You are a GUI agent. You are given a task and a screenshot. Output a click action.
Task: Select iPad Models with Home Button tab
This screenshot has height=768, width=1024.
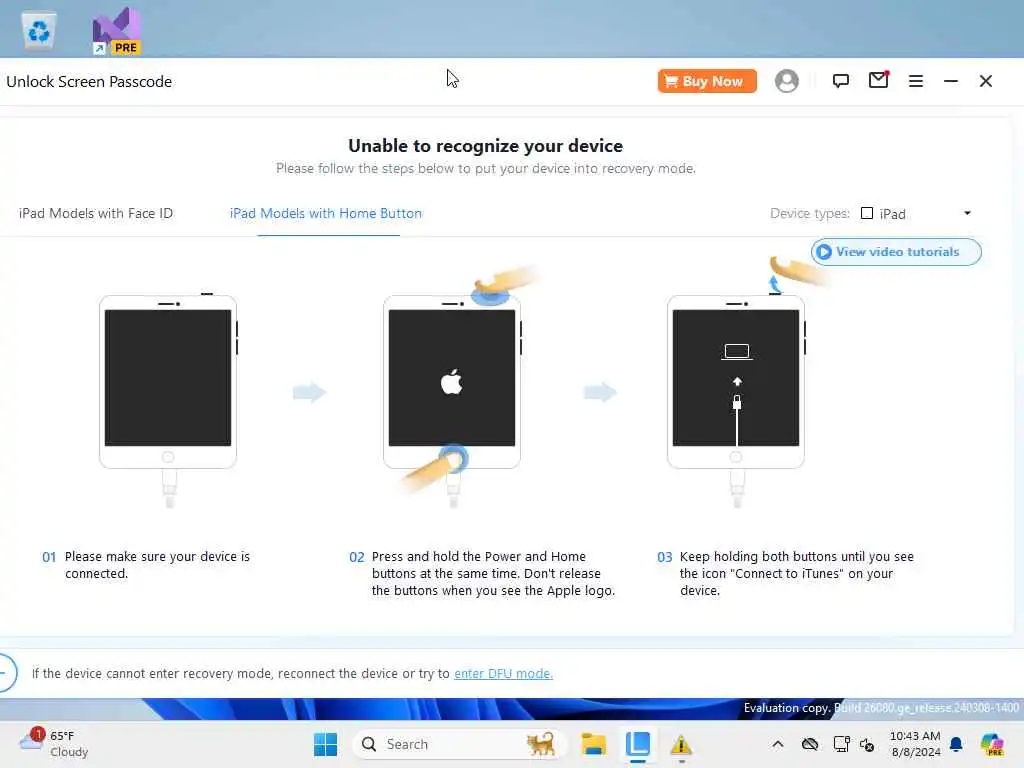(326, 214)
